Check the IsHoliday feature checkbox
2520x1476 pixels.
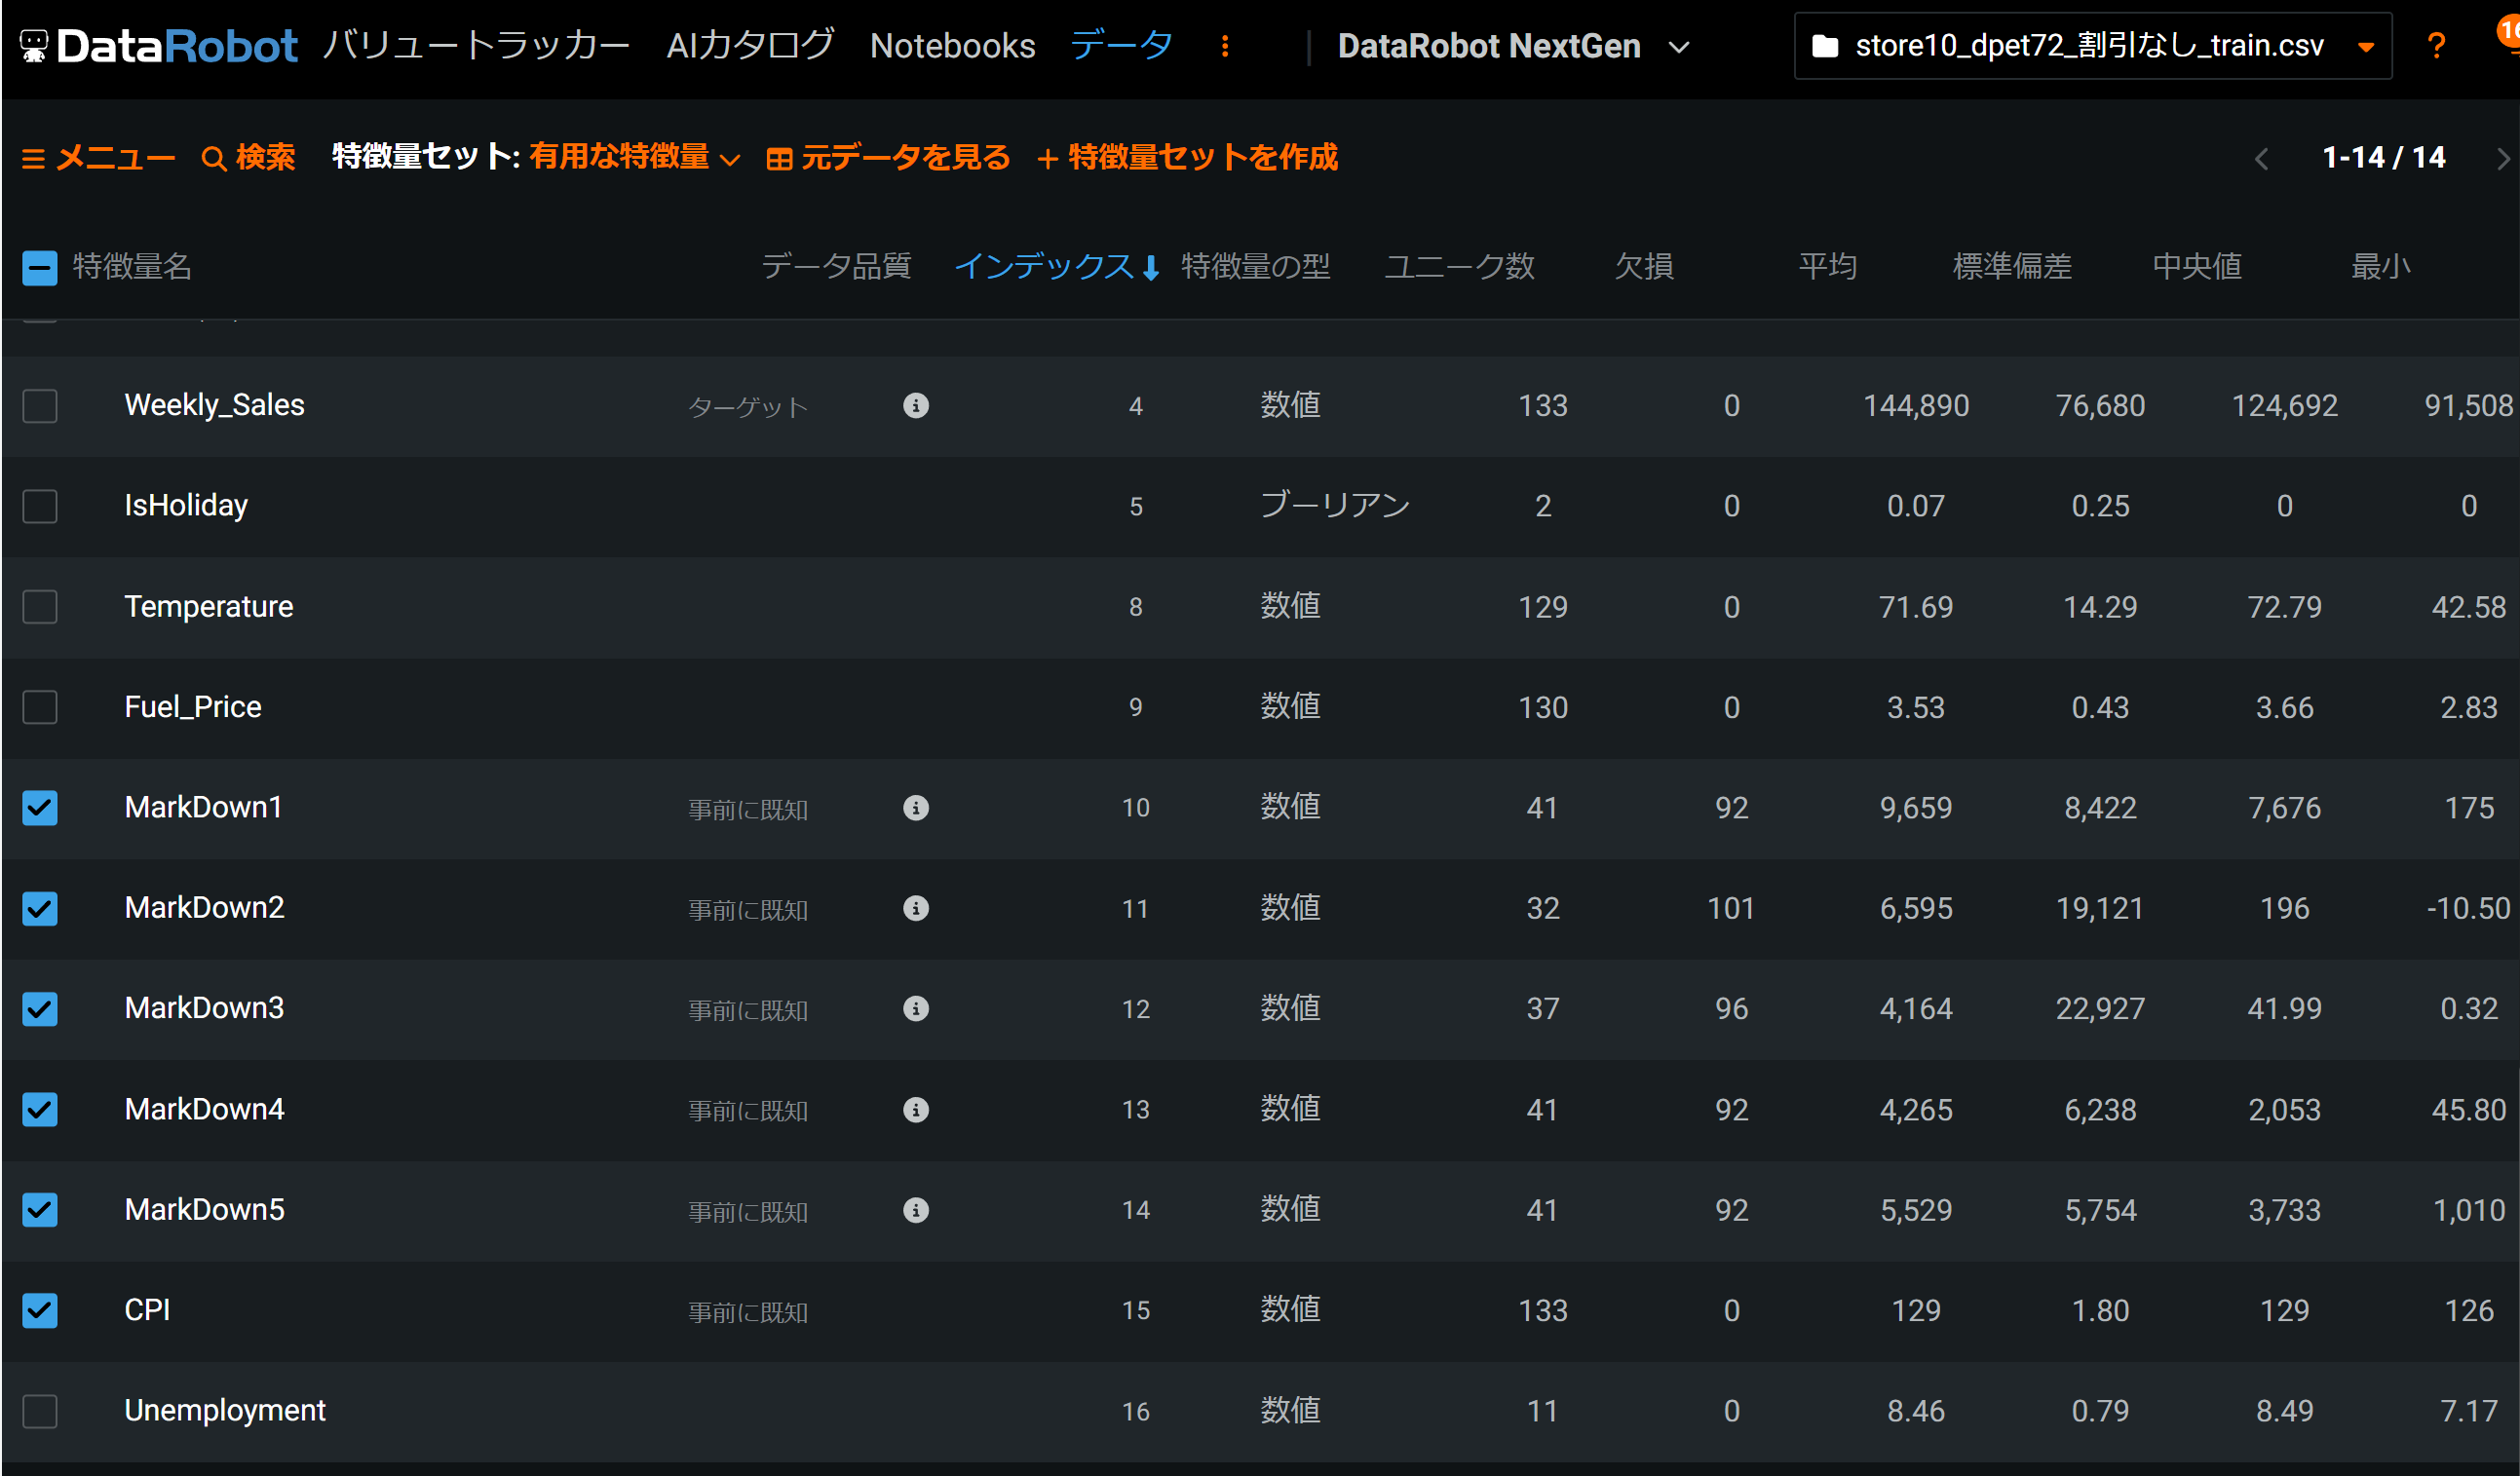coord(40,506)
